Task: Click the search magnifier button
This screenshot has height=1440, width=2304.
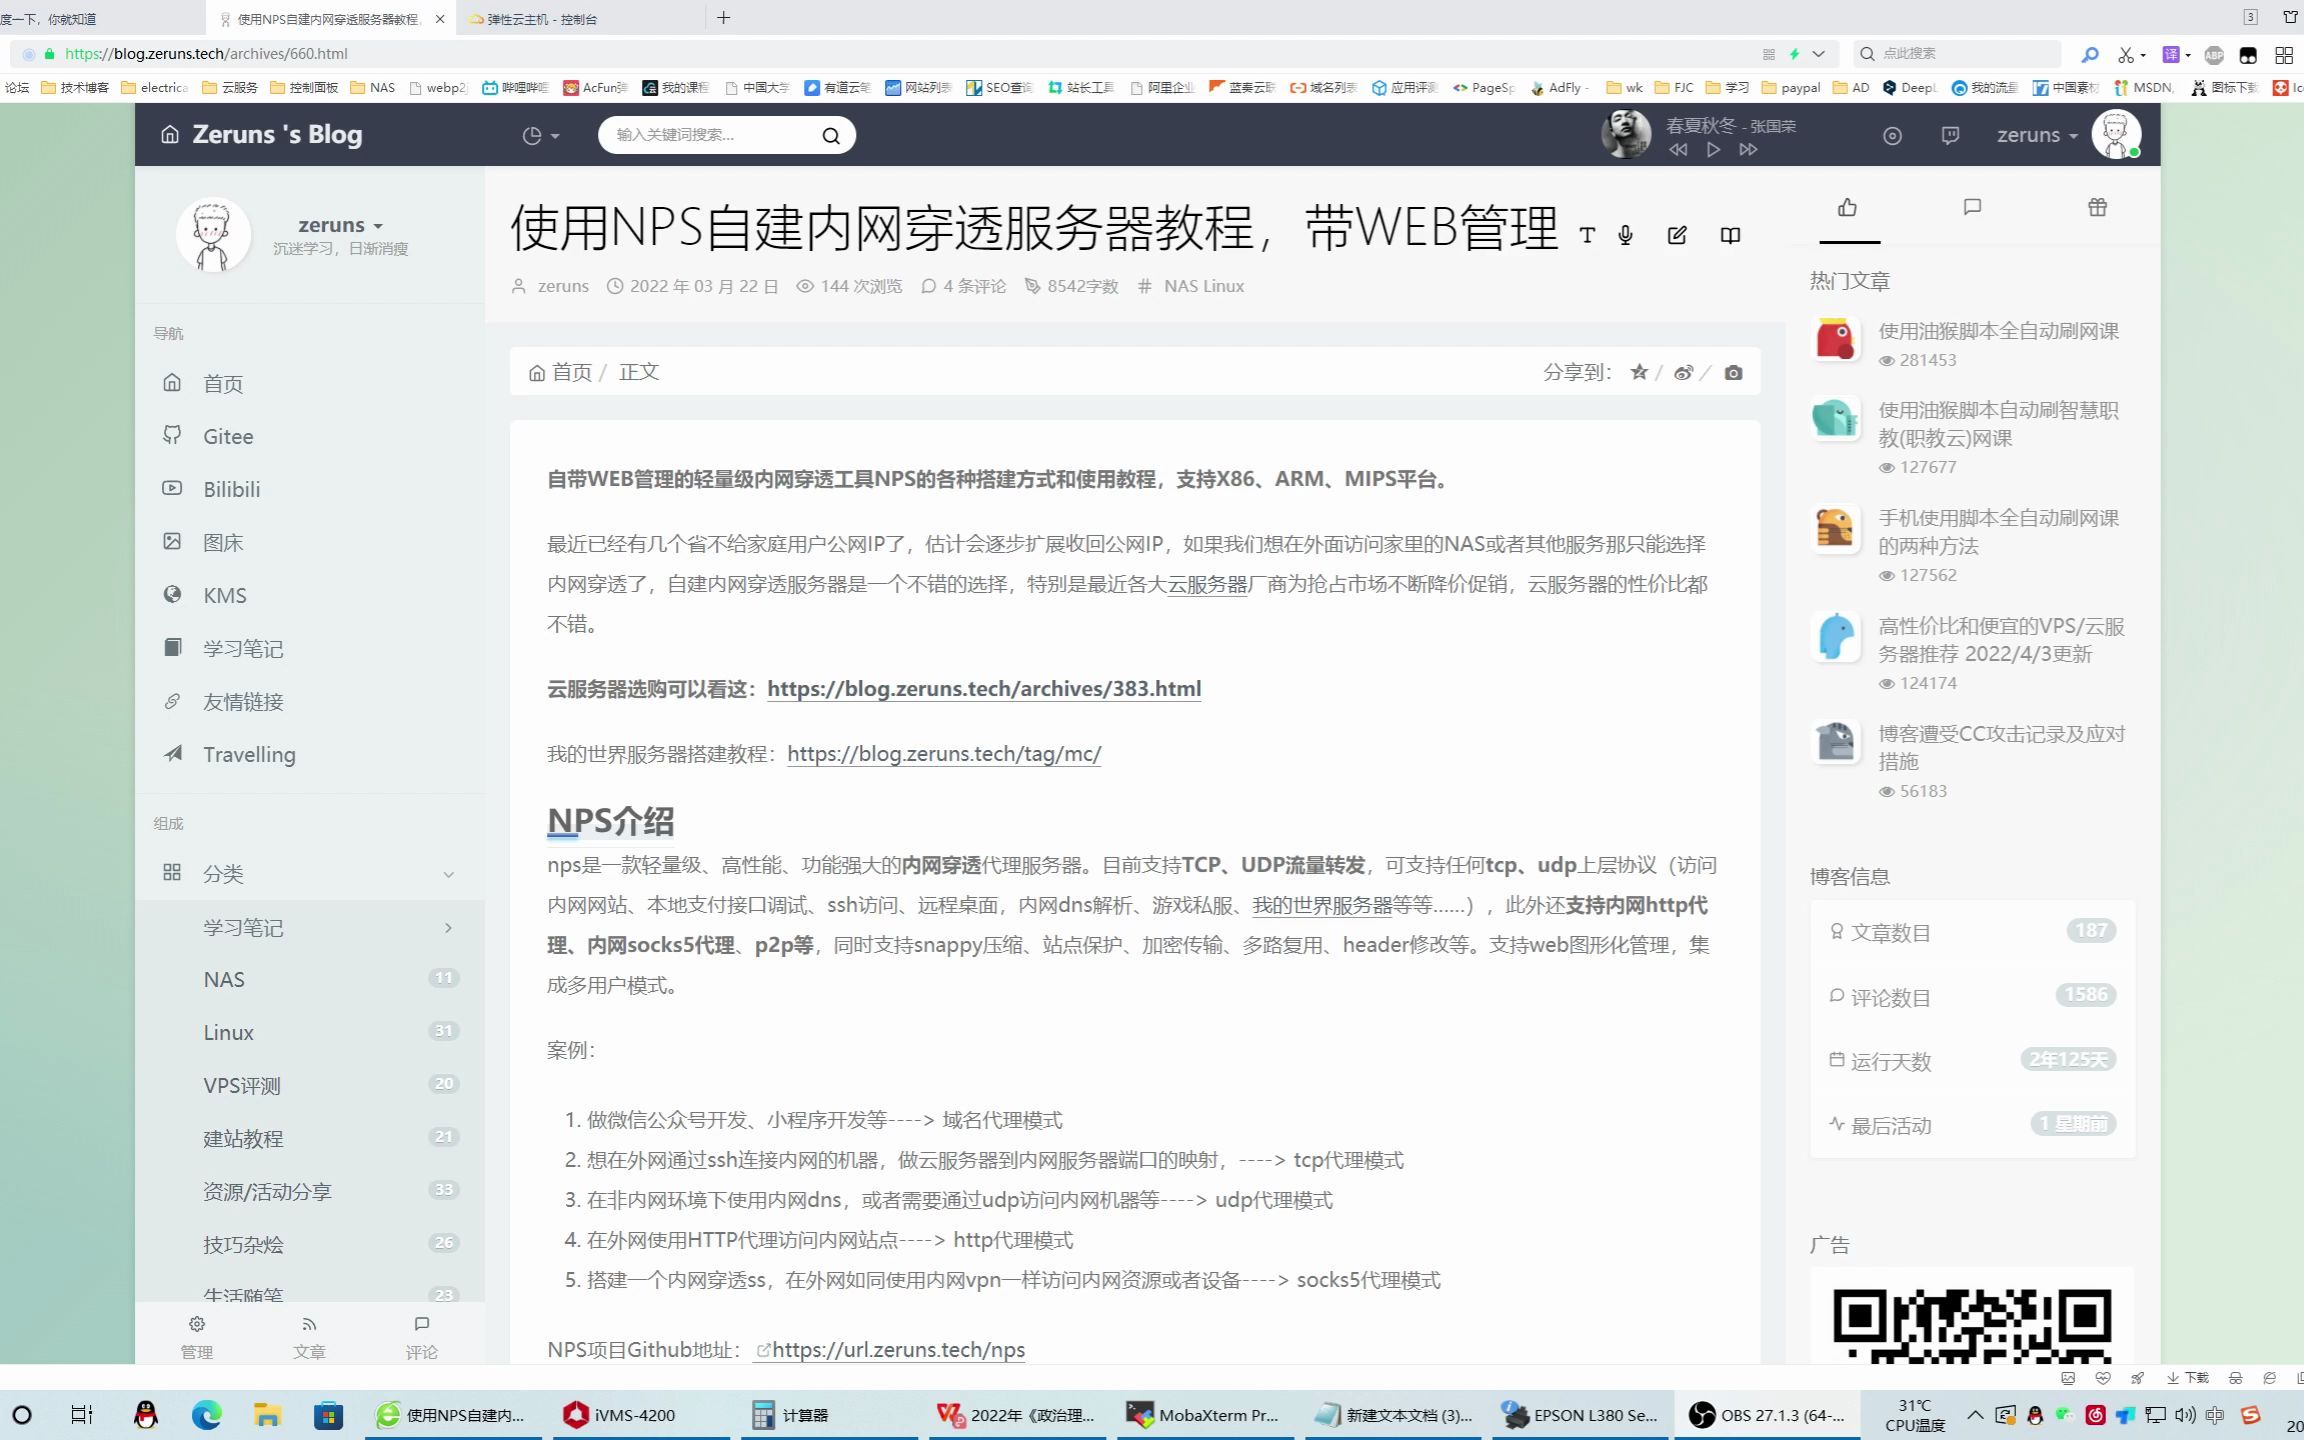Action: click(x=831, y=136)
